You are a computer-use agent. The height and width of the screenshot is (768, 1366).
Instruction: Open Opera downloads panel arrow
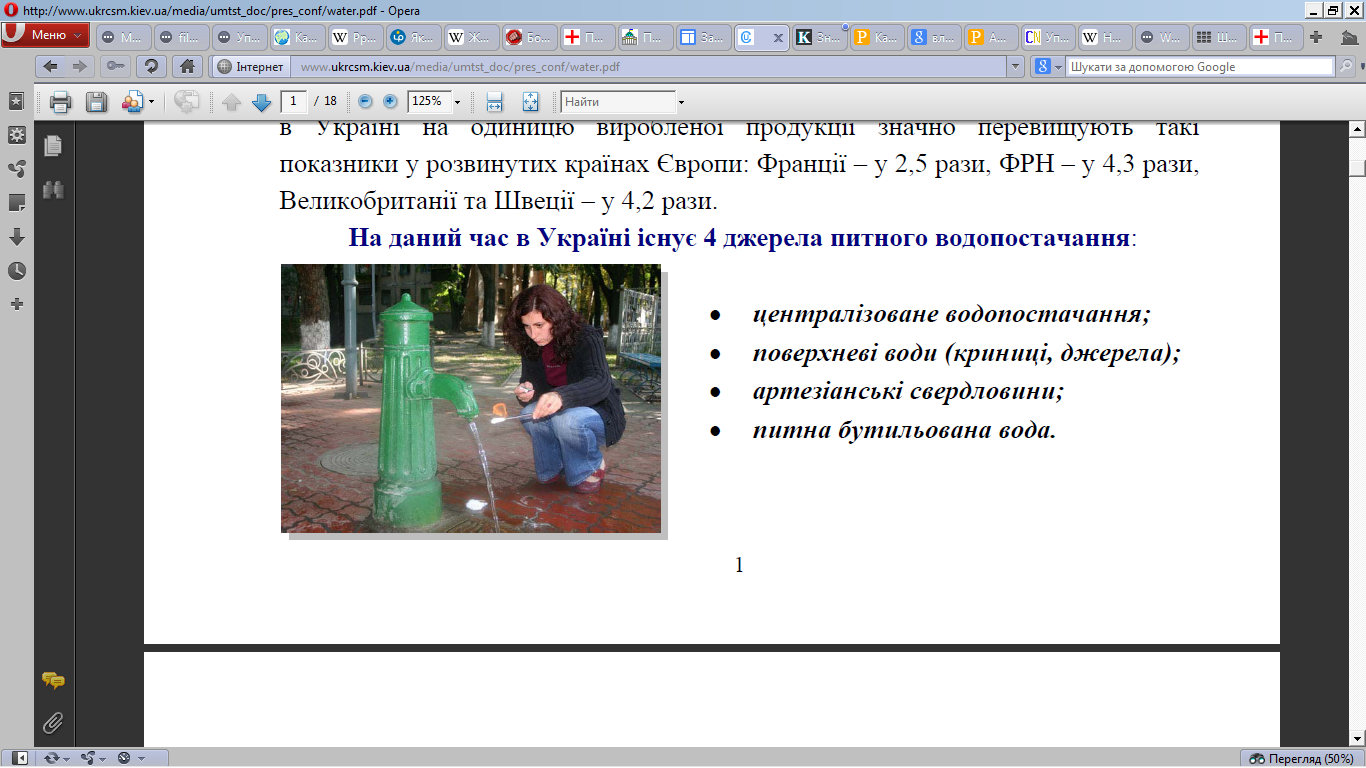click(x=16, y=237)
